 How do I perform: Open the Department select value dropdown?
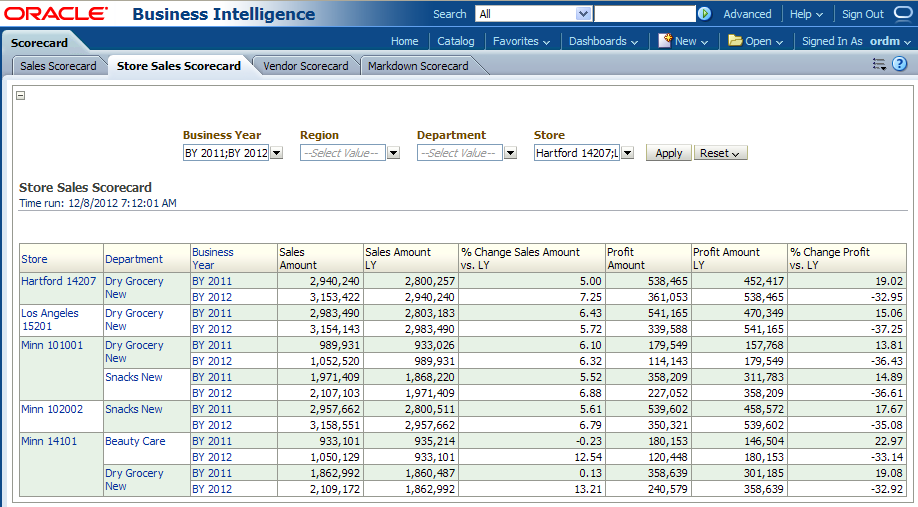(511, 153)
